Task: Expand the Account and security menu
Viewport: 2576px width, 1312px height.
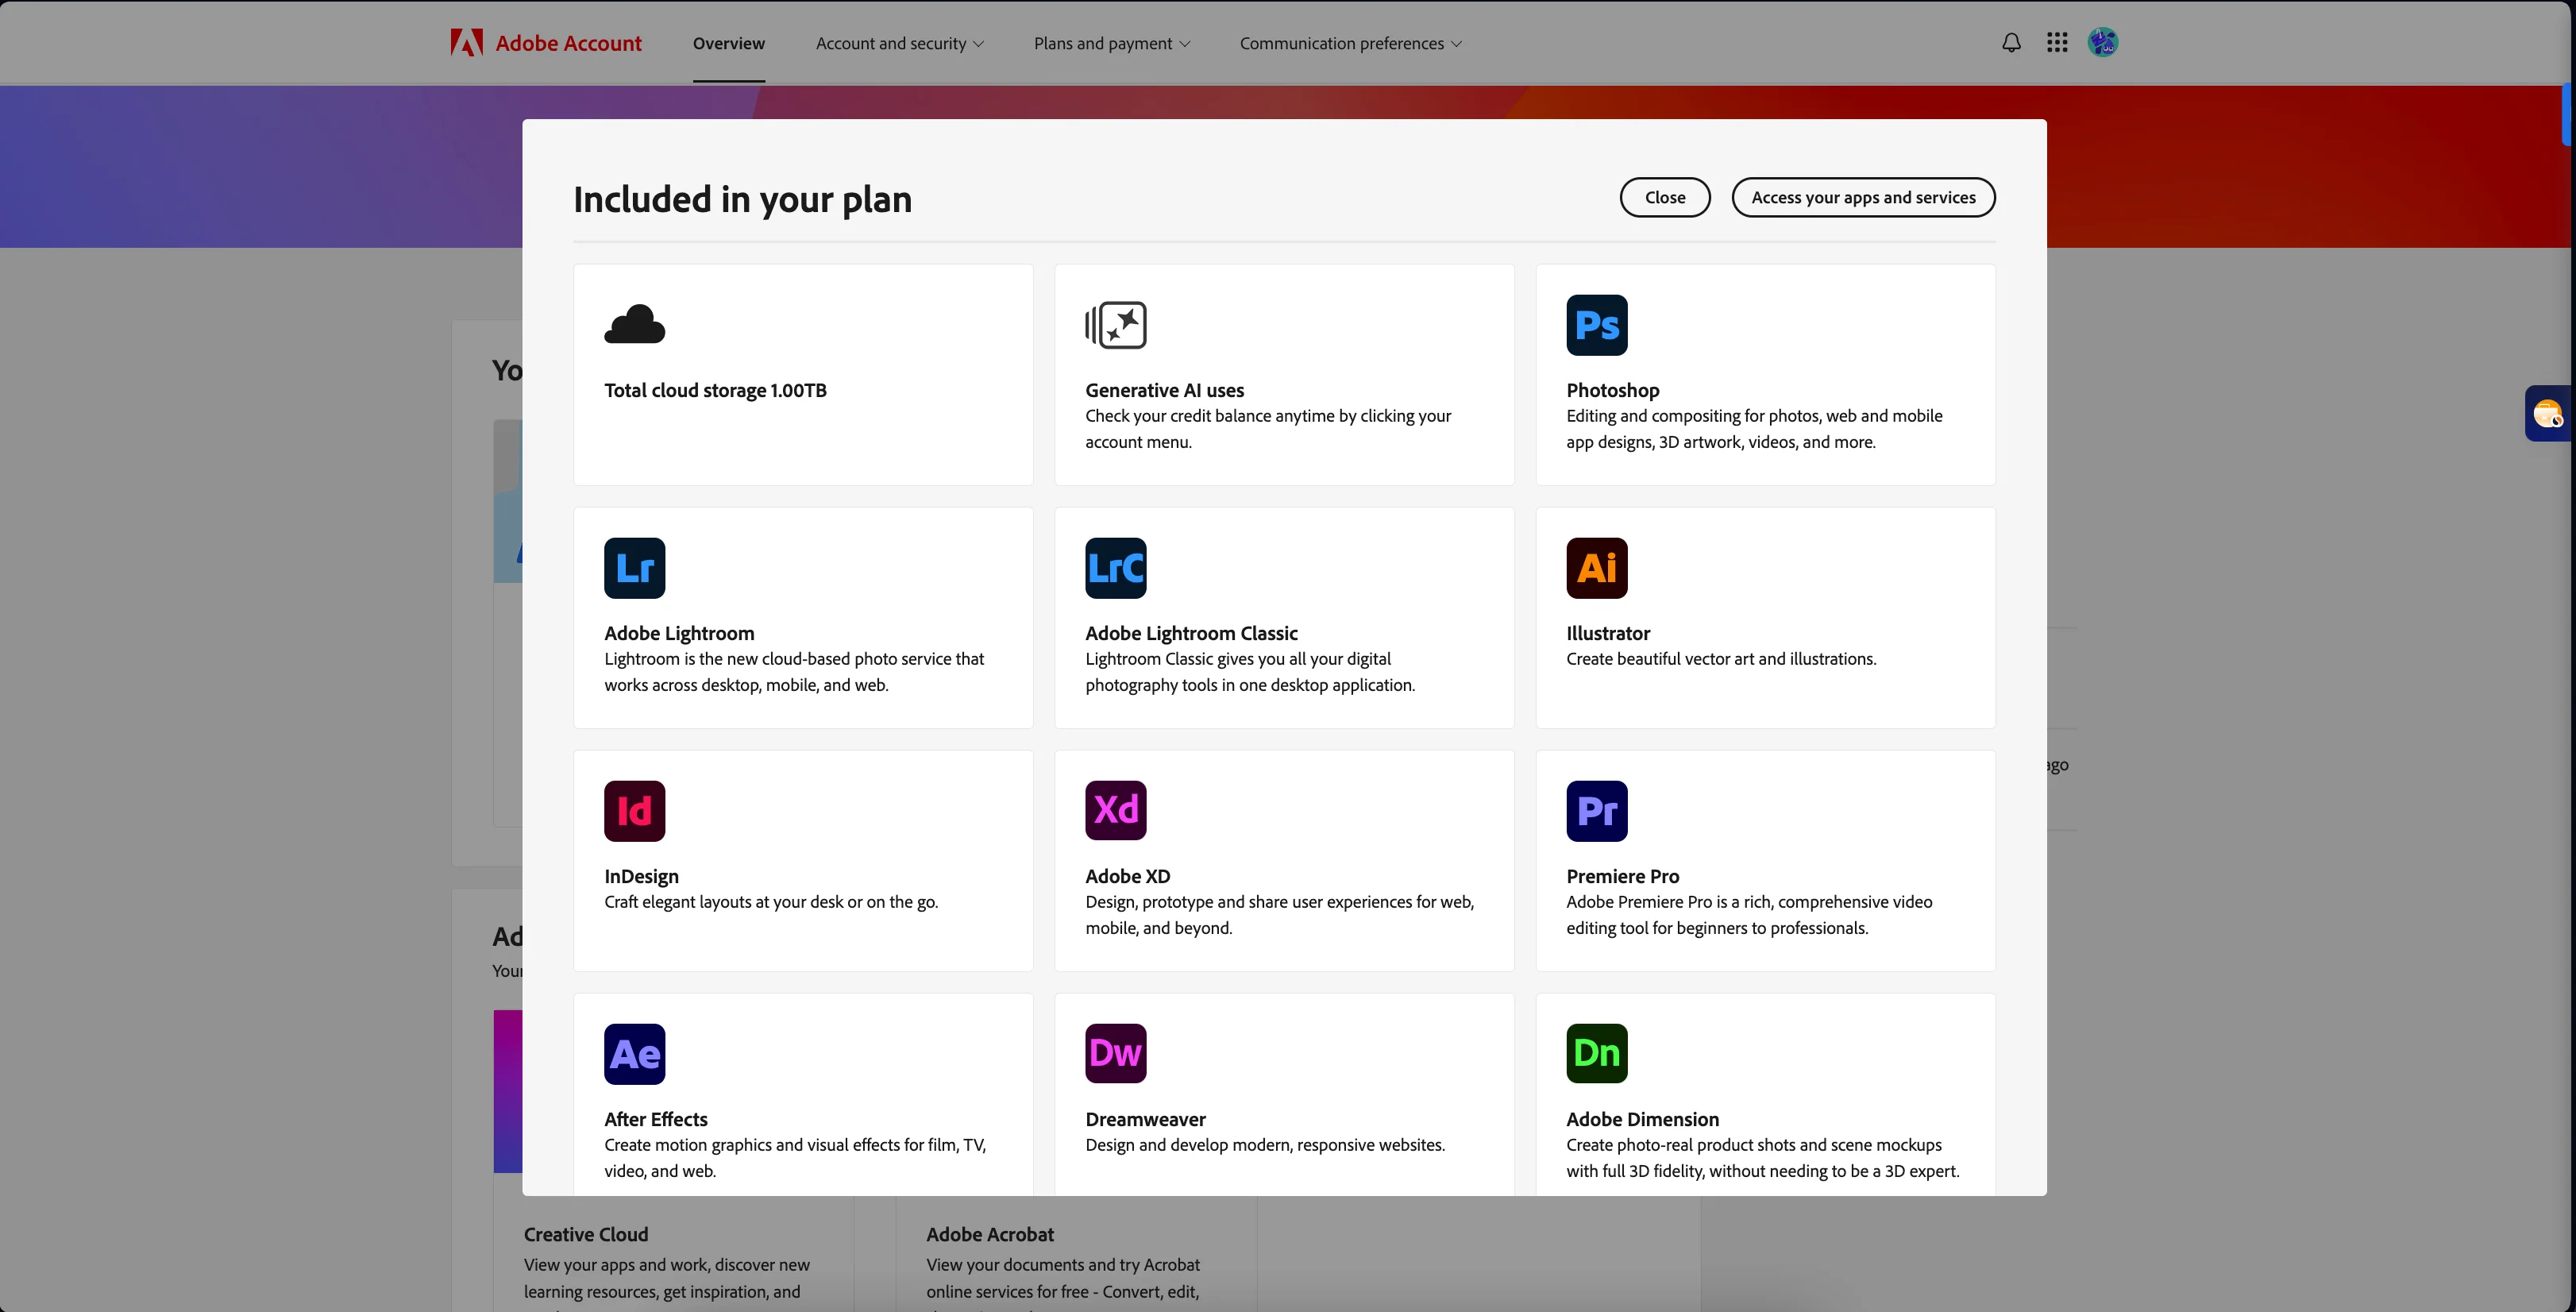Action: (x=898, y=43)
